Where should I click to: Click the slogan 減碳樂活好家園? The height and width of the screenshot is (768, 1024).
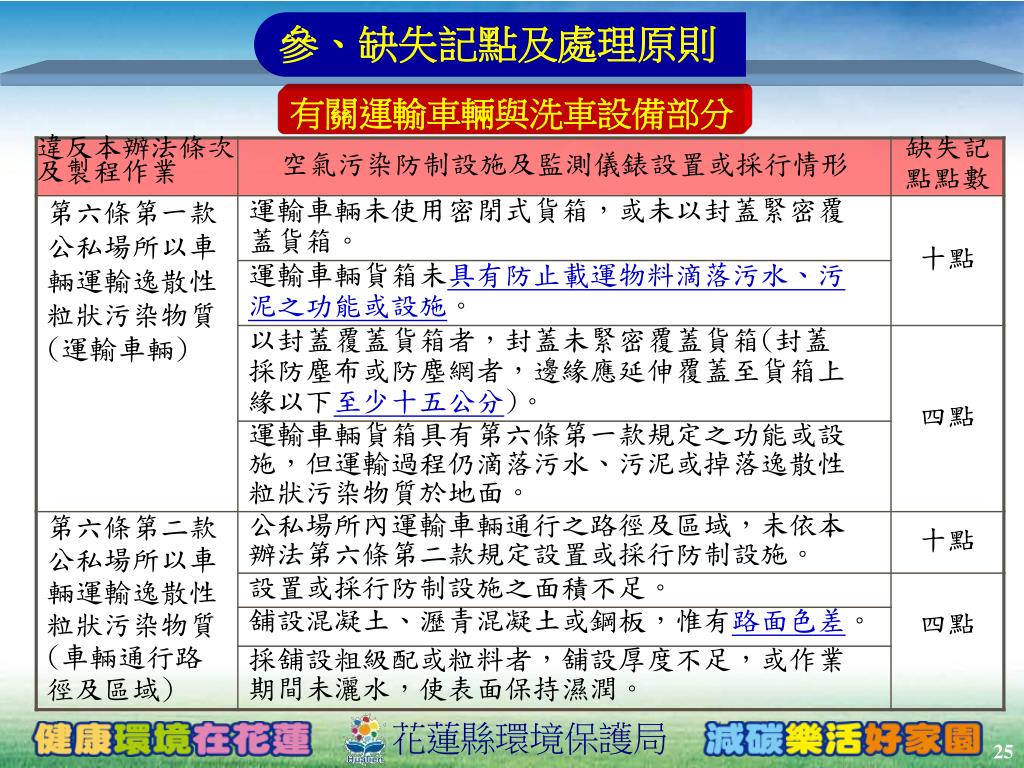point(843,739)
